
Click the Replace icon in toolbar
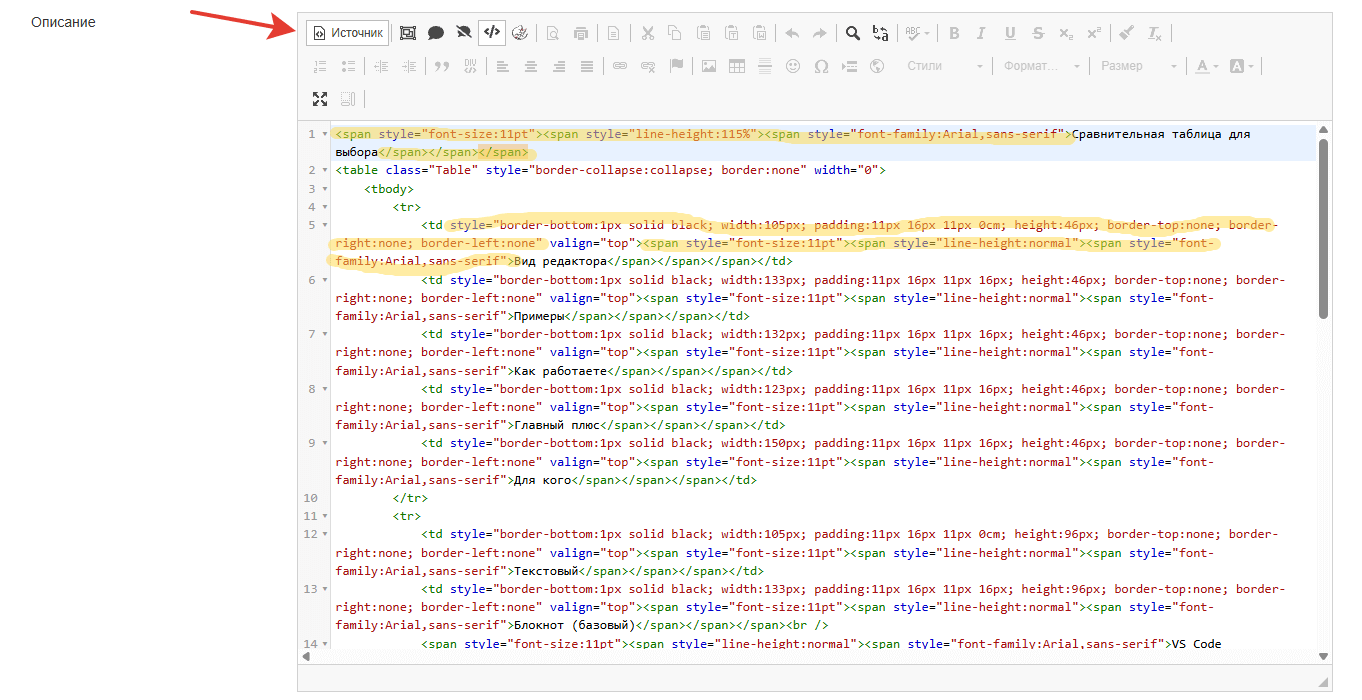click(880, 33)
